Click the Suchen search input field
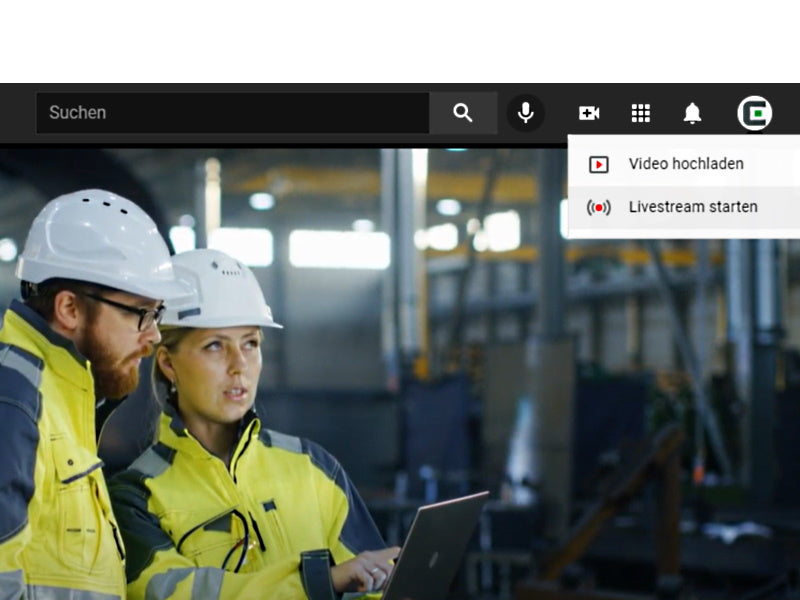This screenshot has width=800, height=600. click(x=232, y=113)
